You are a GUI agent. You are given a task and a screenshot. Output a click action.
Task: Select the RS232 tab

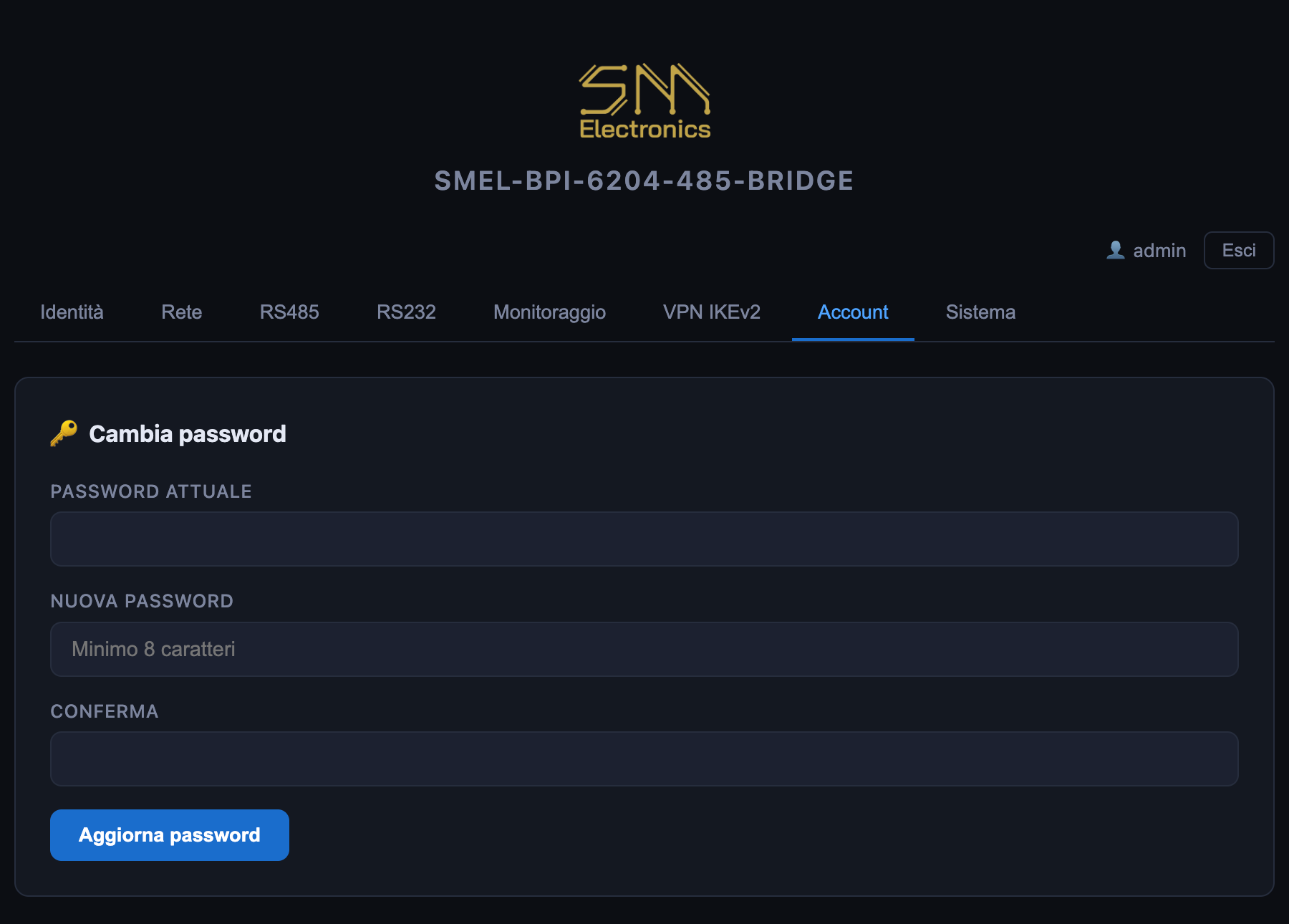pos(406,312)
